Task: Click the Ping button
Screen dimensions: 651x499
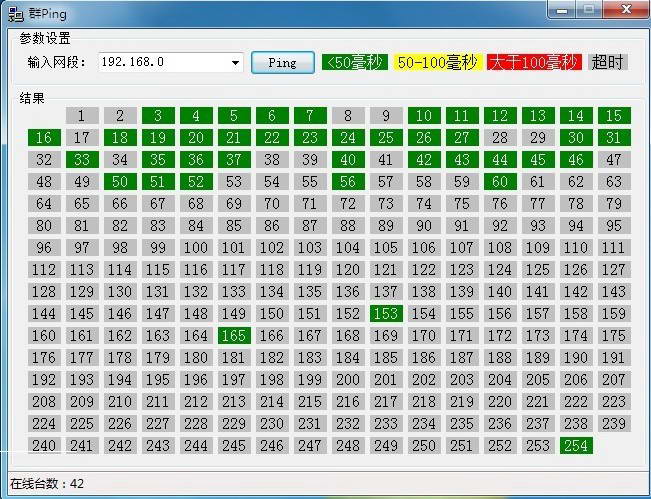Action: 283,62
